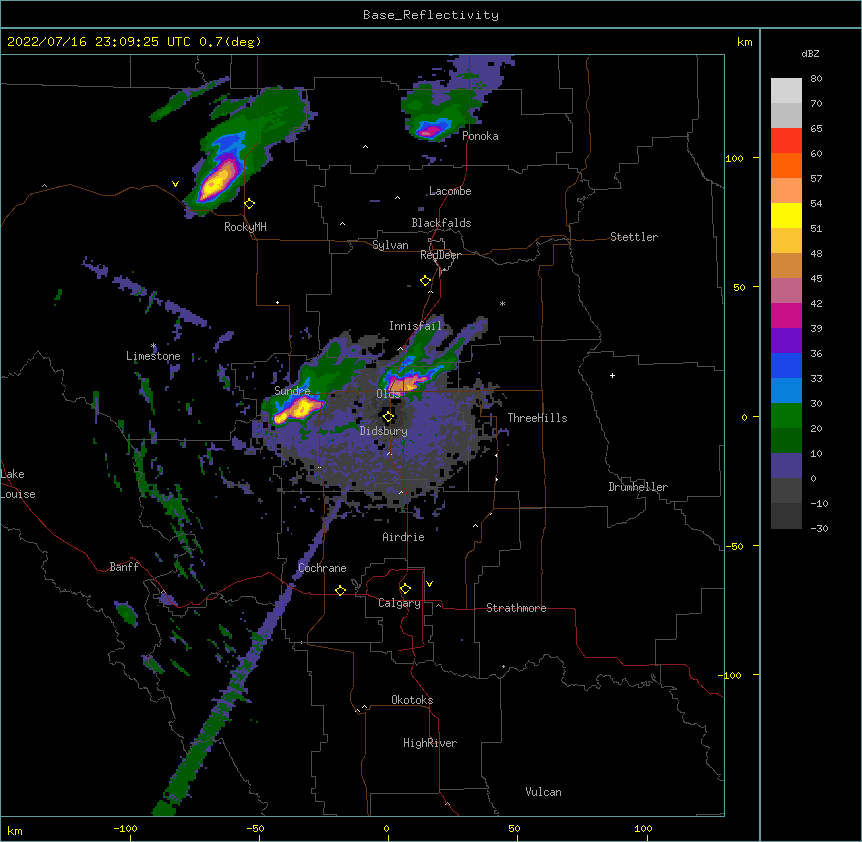Image resolution: width=862 pixels, height=842 pixels.
Task: Click the yellow diamond marker south of RedDeer
Action: point(426,281)
